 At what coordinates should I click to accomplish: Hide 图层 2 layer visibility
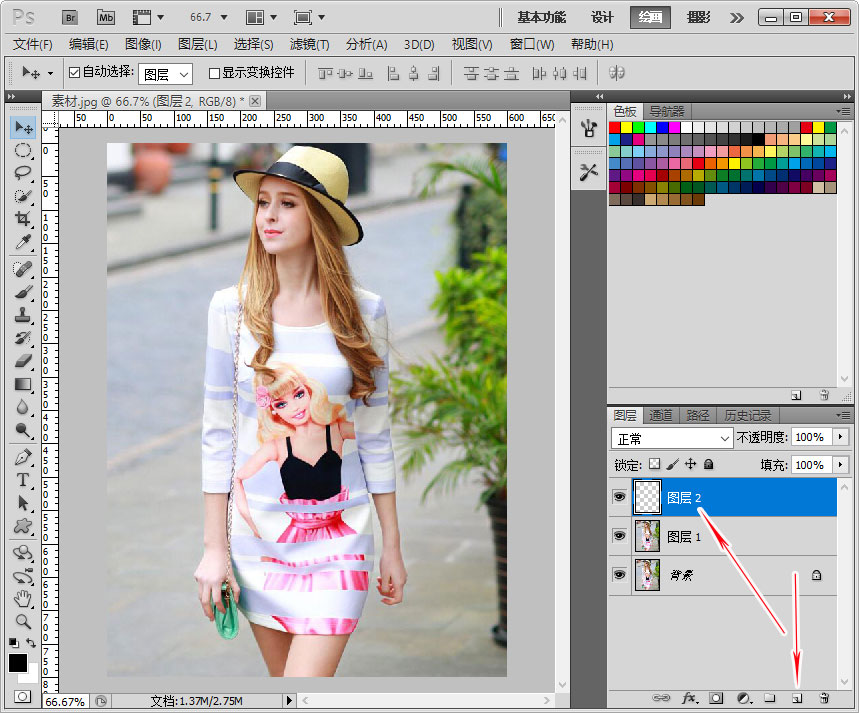click(620, 497)
